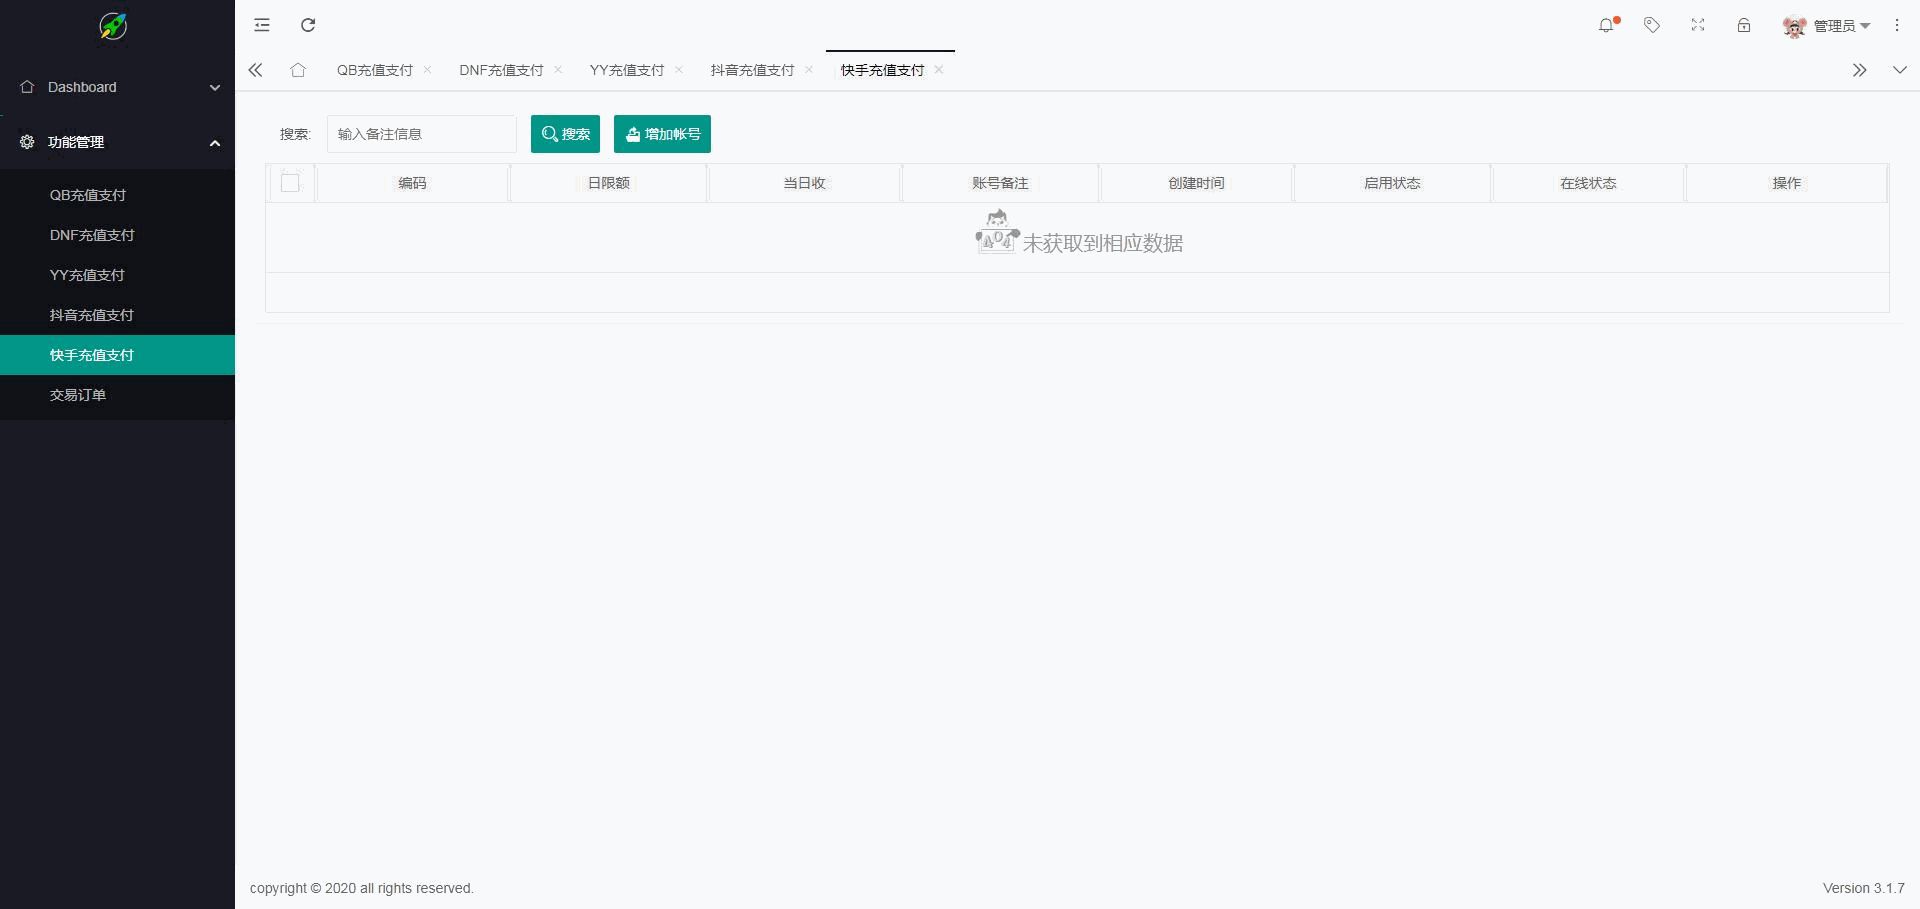Click the lock screen icon
The image size is (1920, 909).
tap(1744, 26)
